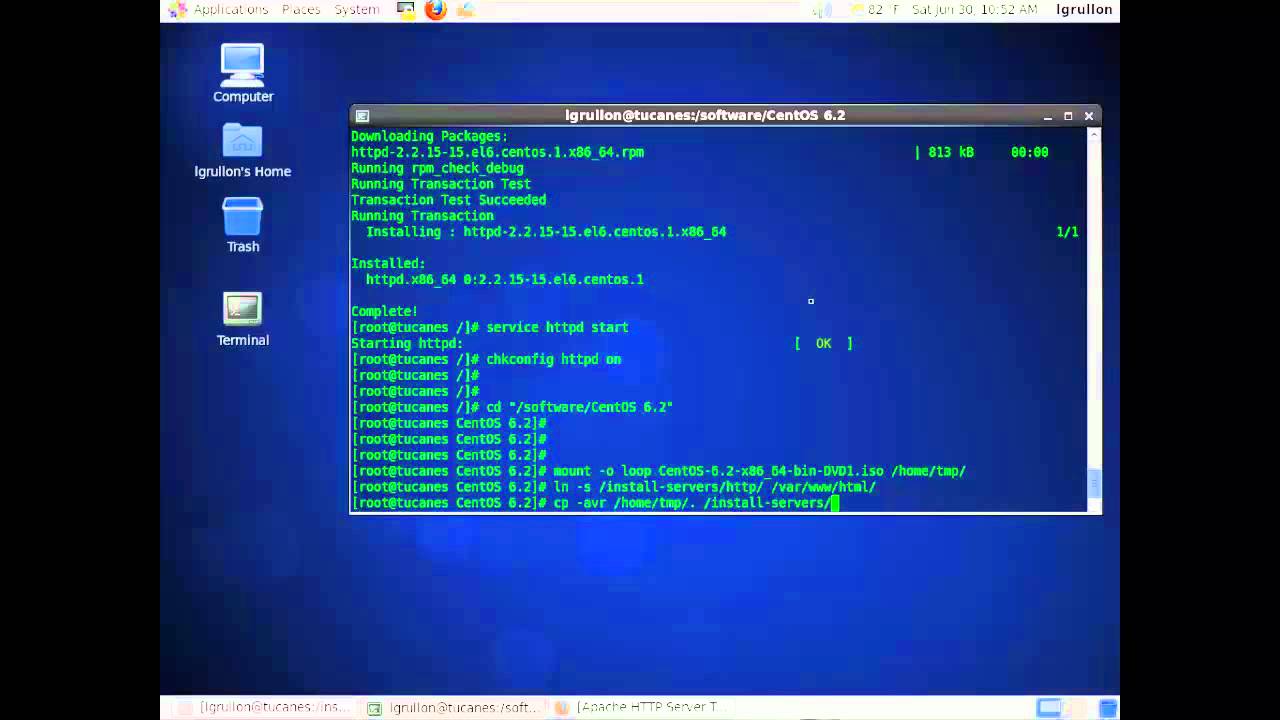Click the panel launcher icon right of Firefox

(x=466, y=10)
